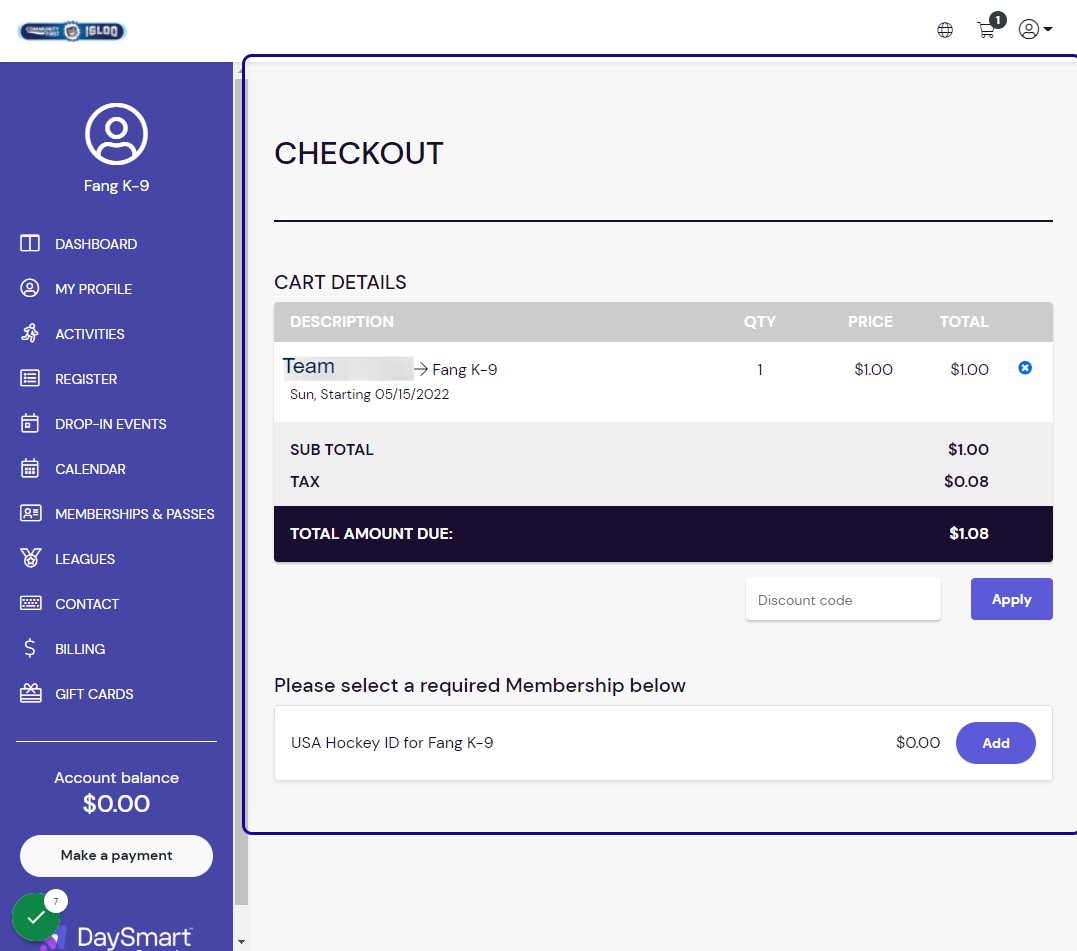1077x951 pixels.
Task: Open Activities in the sidebar
Action: click(90, 334)
